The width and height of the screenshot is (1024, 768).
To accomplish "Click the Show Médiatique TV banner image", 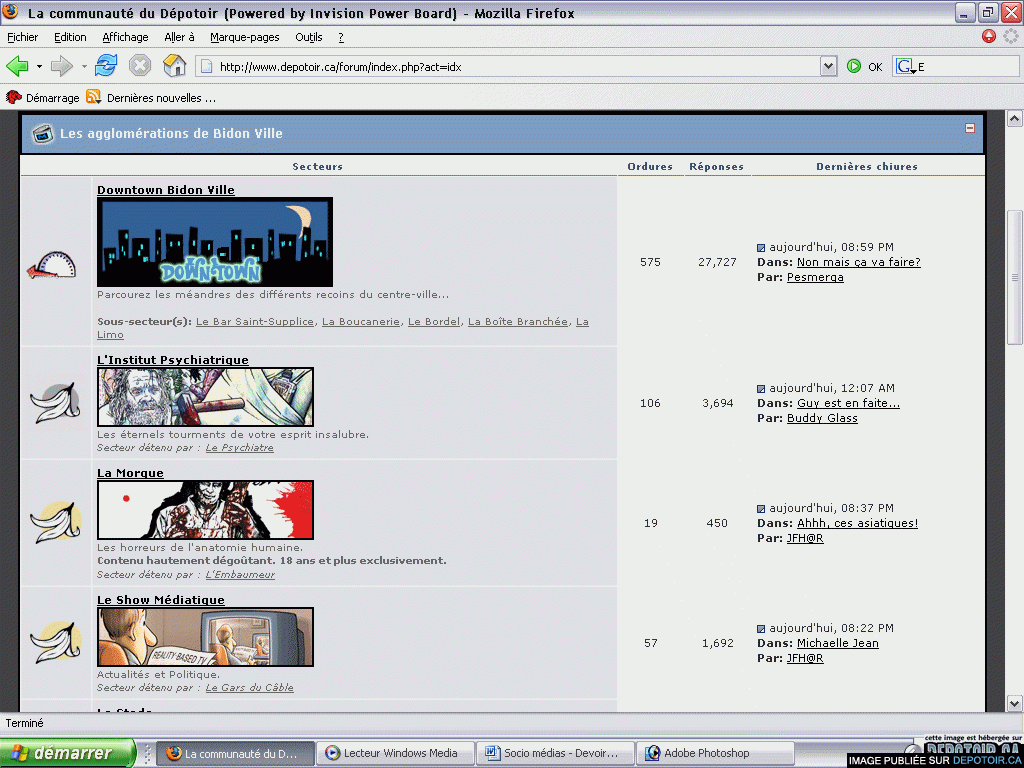I will coord(205,637).
